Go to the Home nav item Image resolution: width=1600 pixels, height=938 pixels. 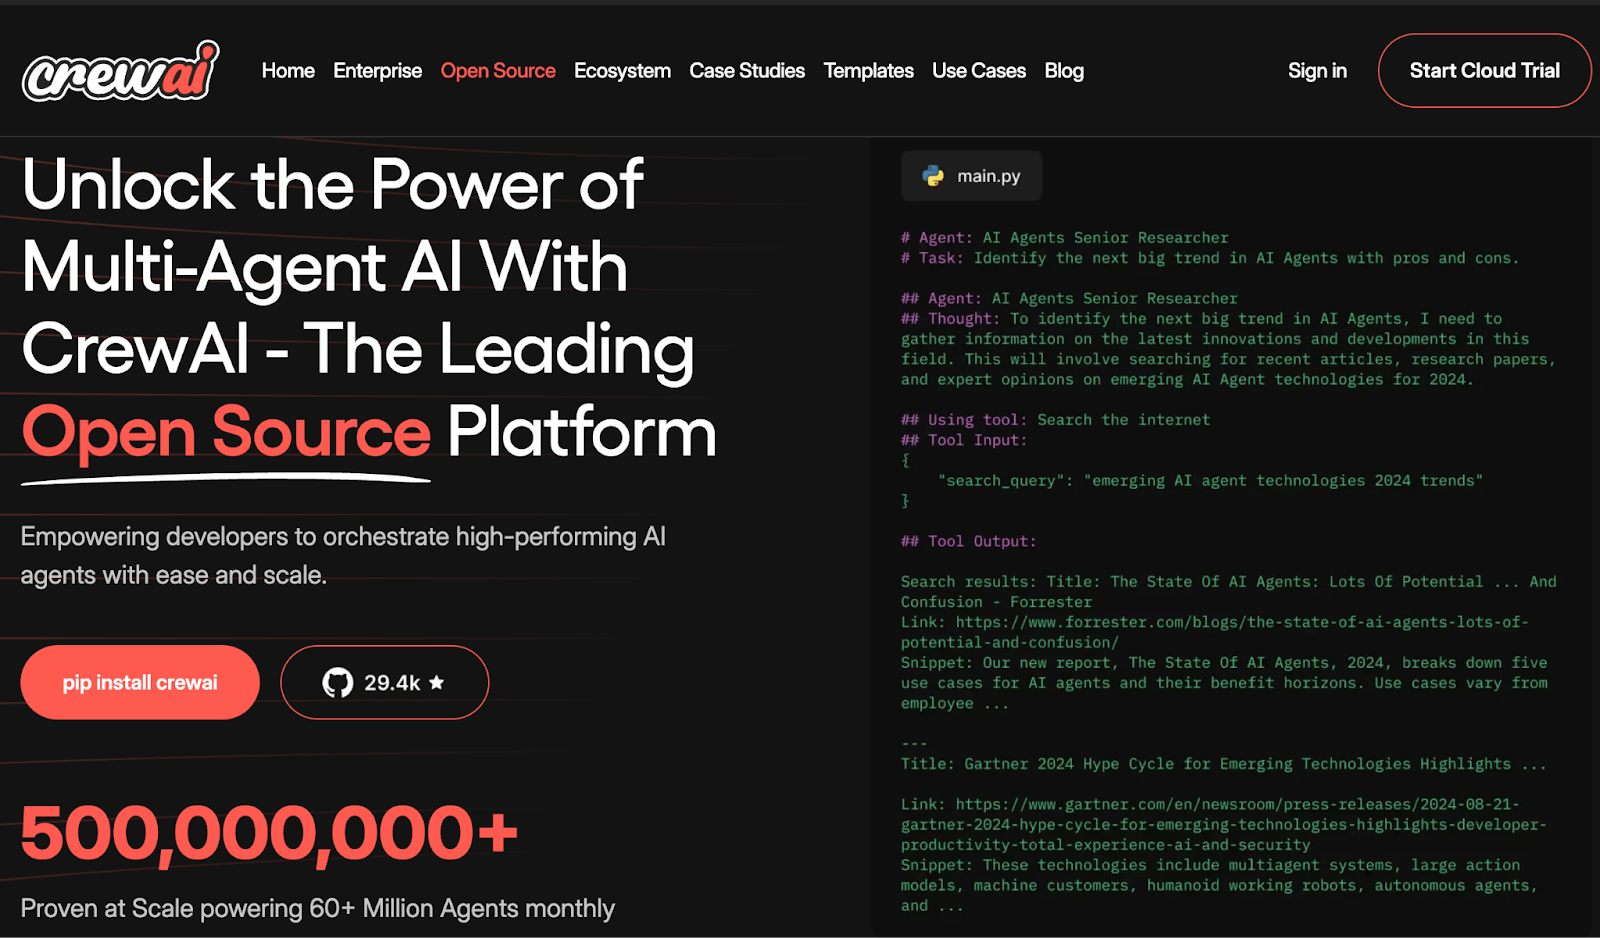click(x=288, y=71)
